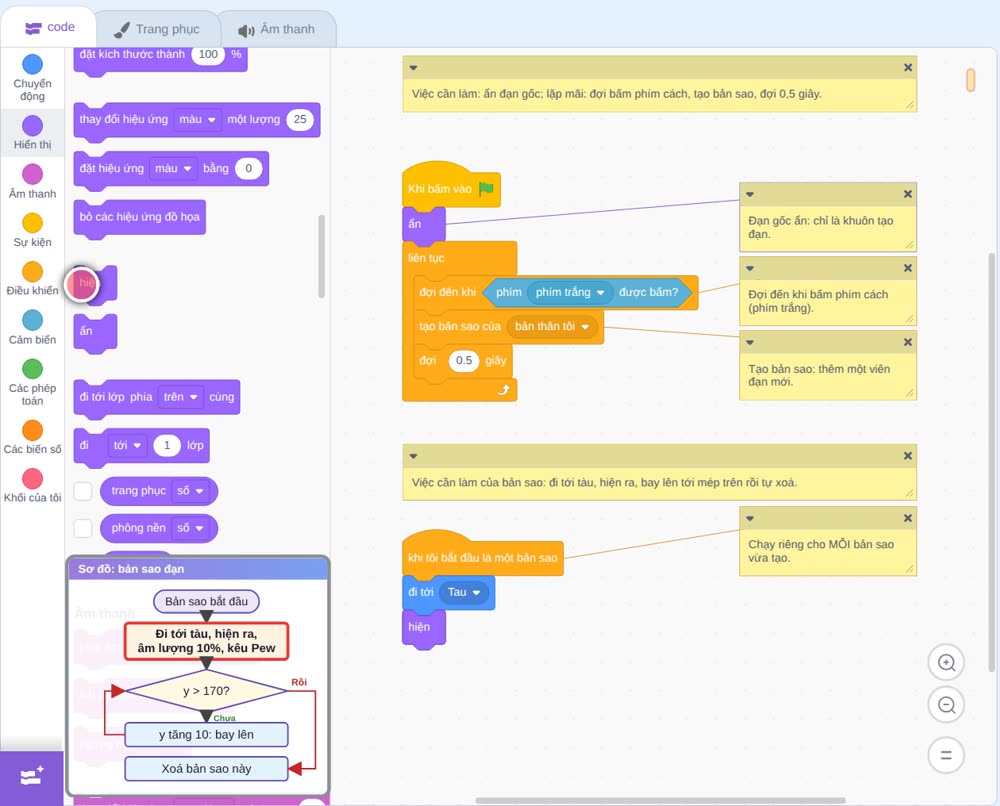Close the Đạn gốc ẩn comment note
The image size is (1000, 806).
(x=908, y=194)
